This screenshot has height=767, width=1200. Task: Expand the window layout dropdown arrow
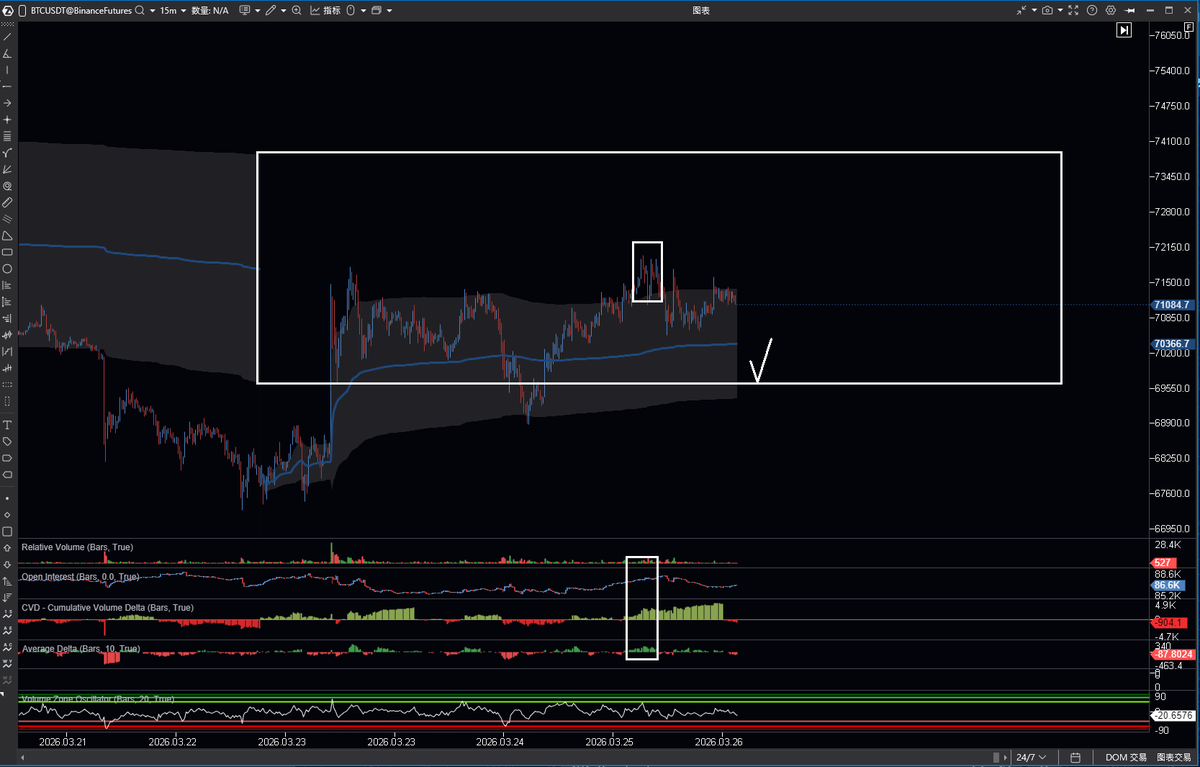pos(389,10)
